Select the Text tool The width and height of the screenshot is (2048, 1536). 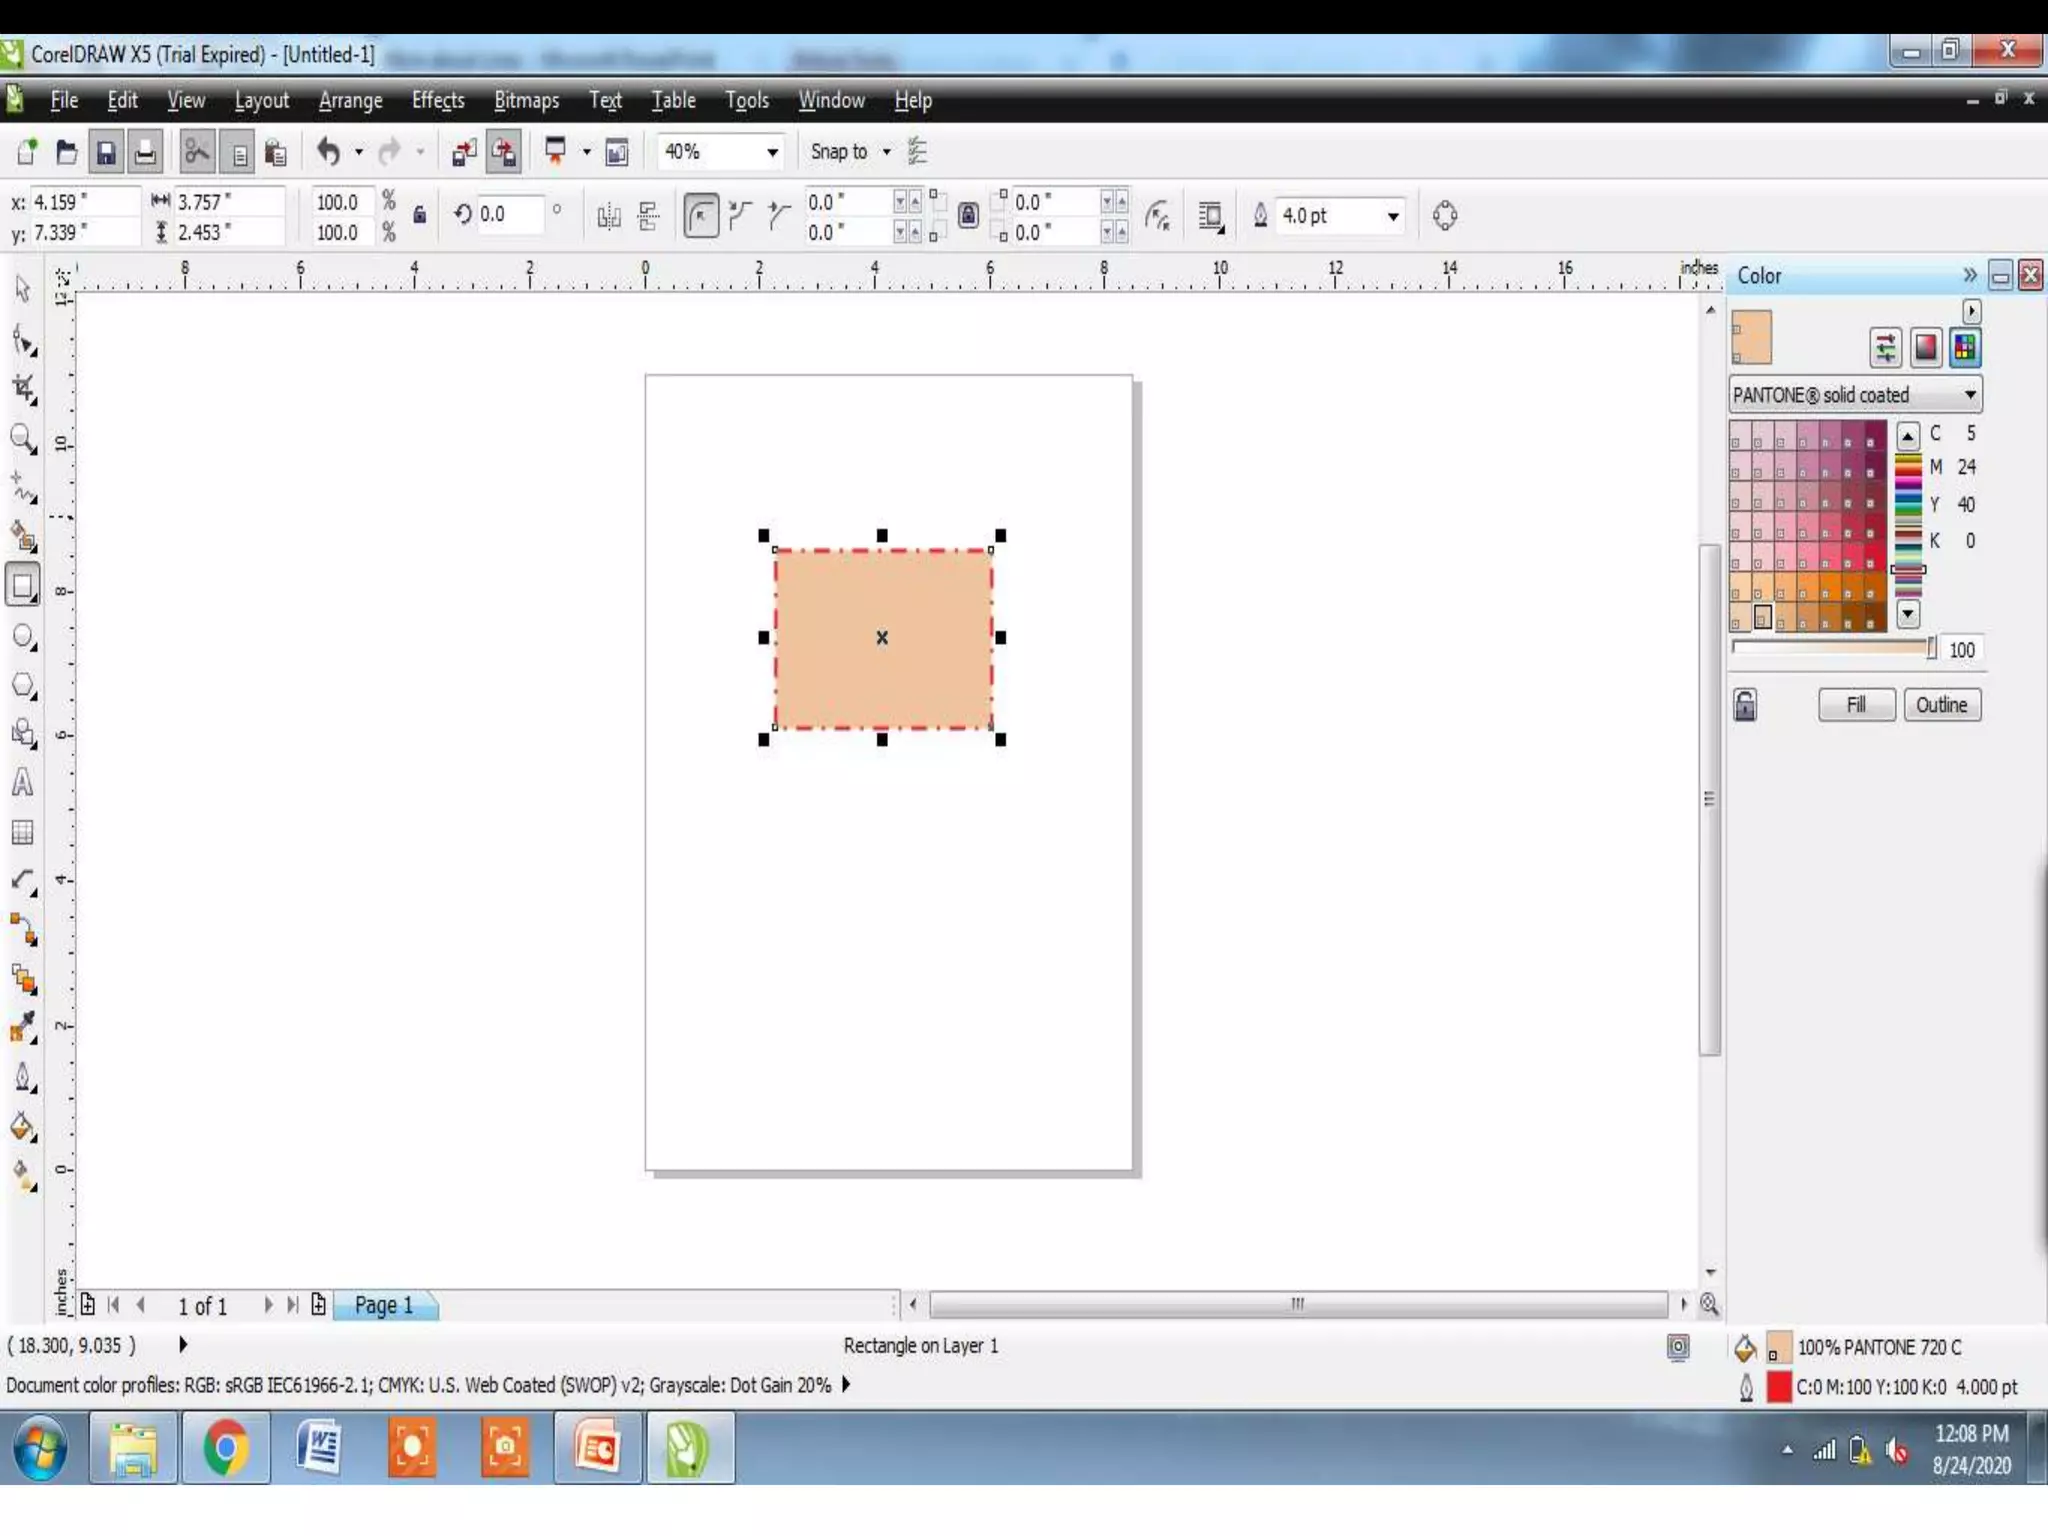click(22, 783)
